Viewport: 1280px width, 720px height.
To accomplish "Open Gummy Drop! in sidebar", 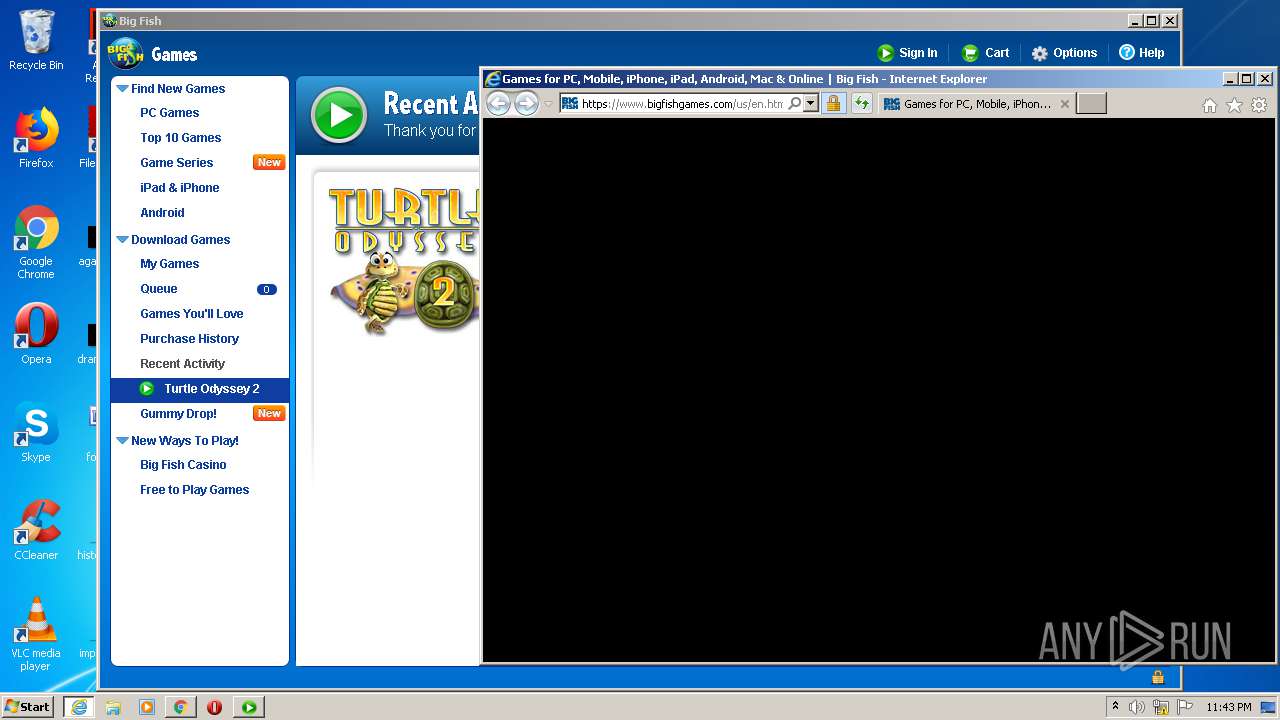I will pyautogui.click(x=178, y=414).
